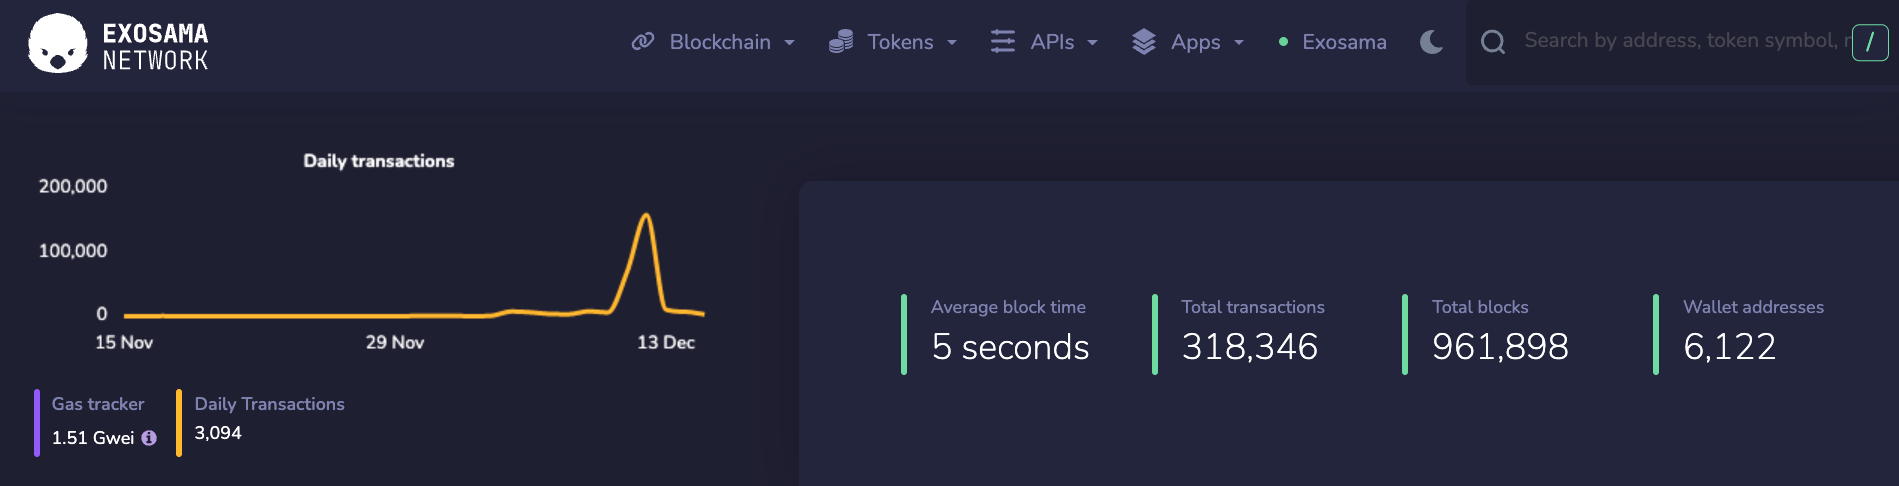Click the Daily transactions chart peak
The image size is (1899, 486).
click(x=646, y=215)
